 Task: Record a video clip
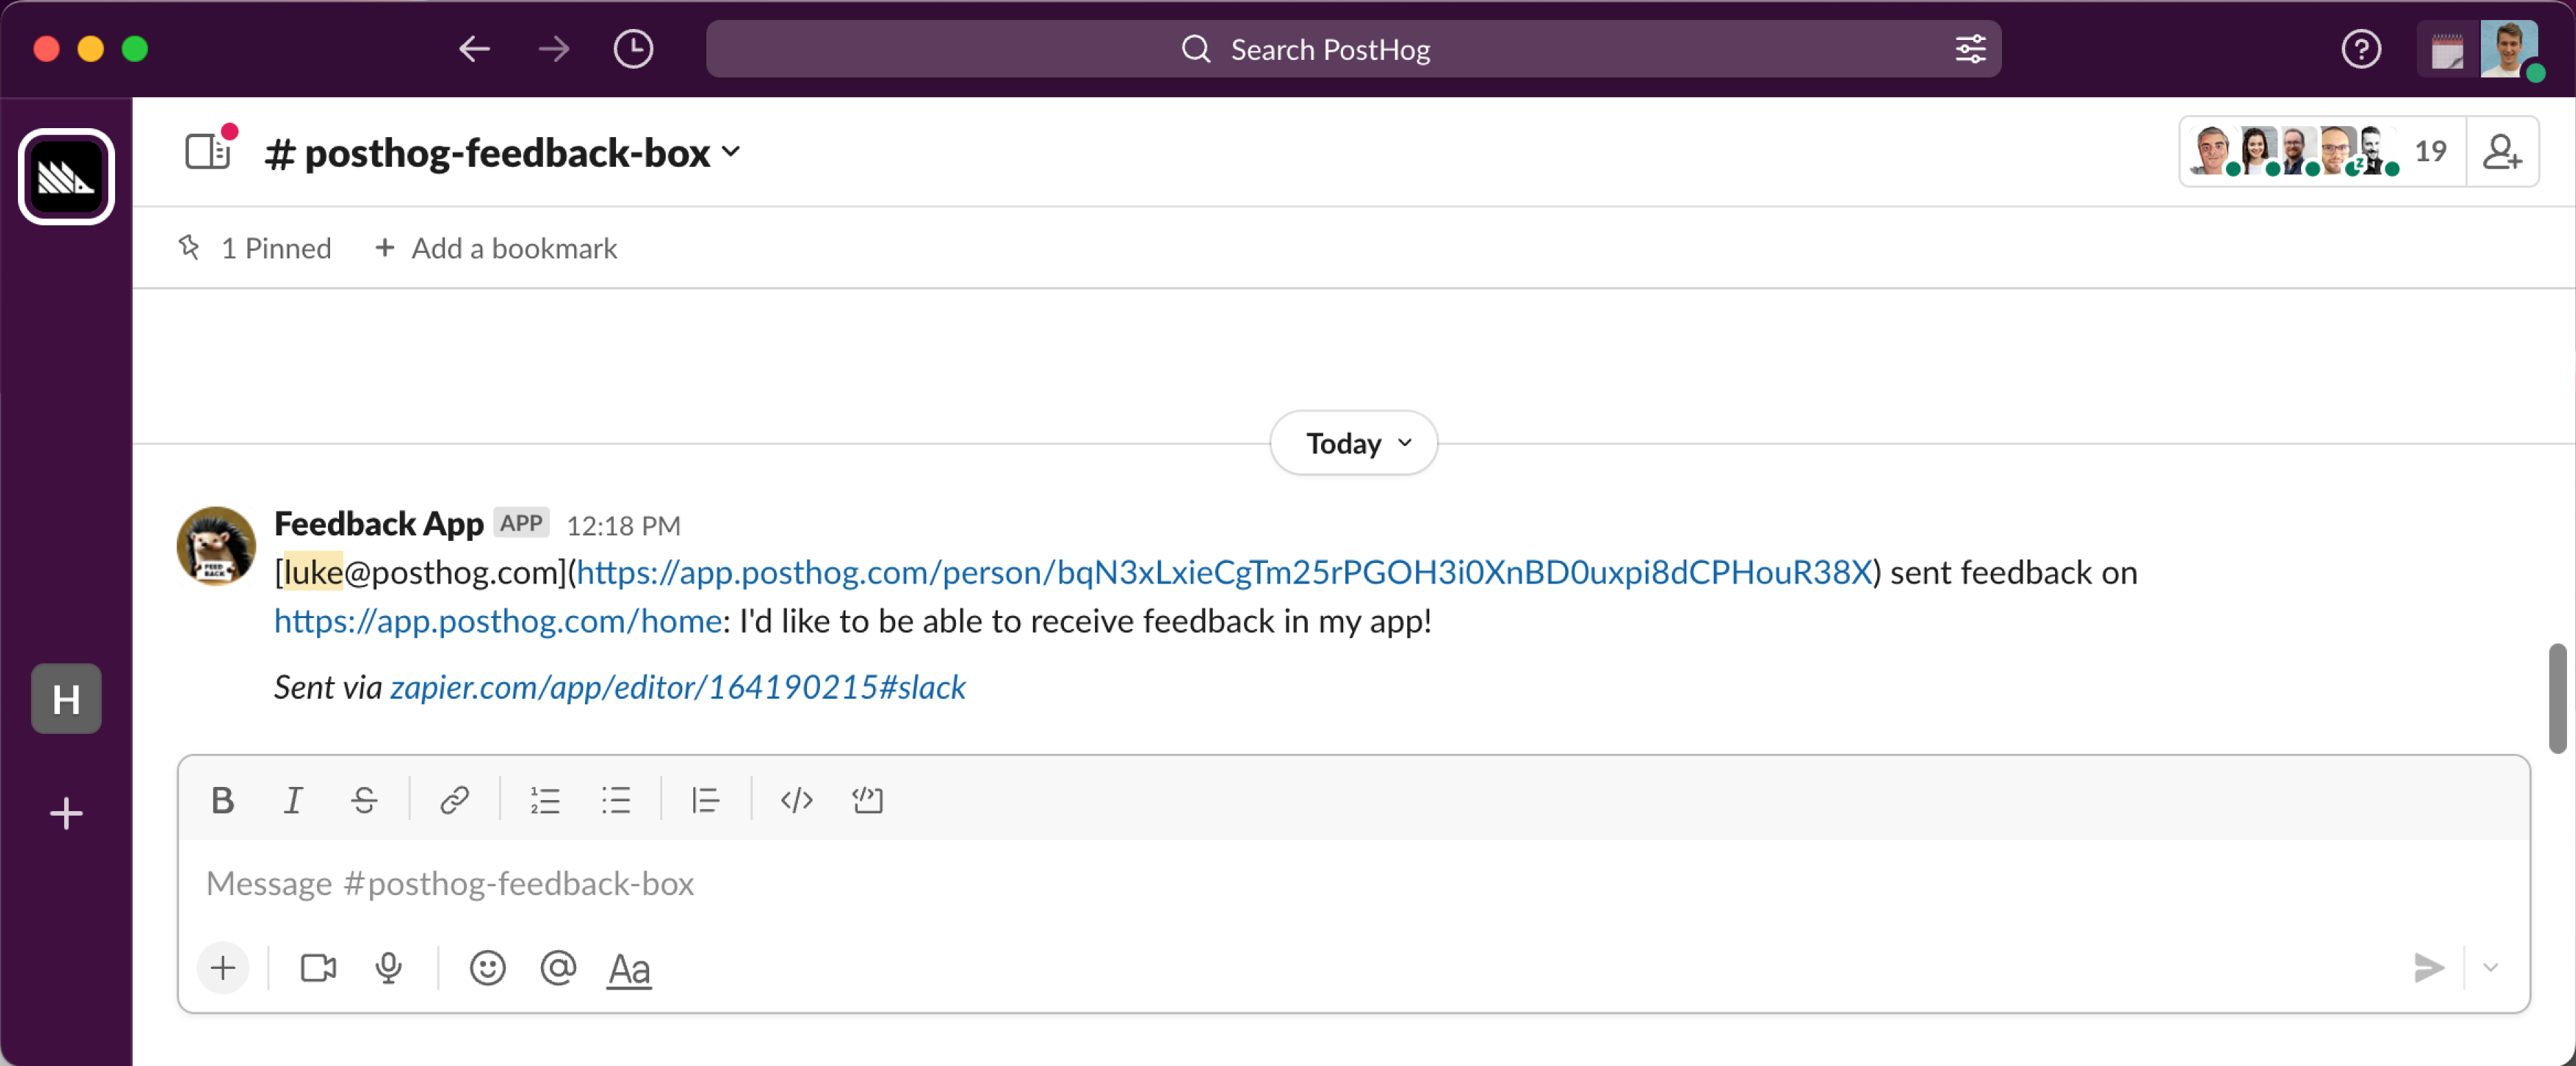coord(318,968)
